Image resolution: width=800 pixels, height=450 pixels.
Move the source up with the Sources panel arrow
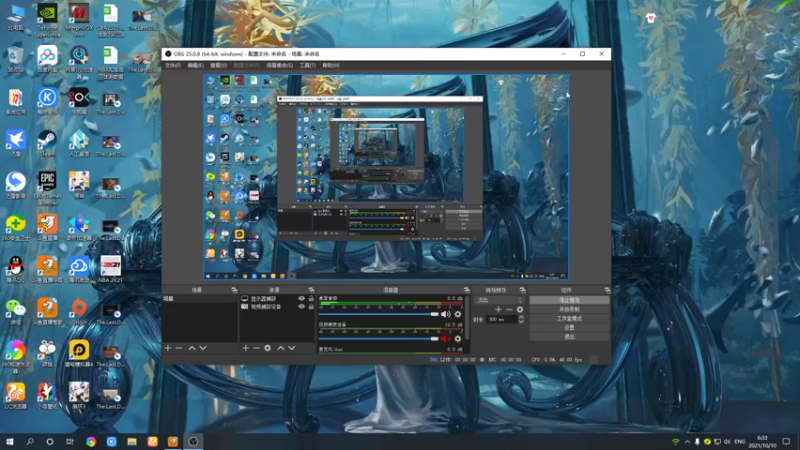point(281,348)
